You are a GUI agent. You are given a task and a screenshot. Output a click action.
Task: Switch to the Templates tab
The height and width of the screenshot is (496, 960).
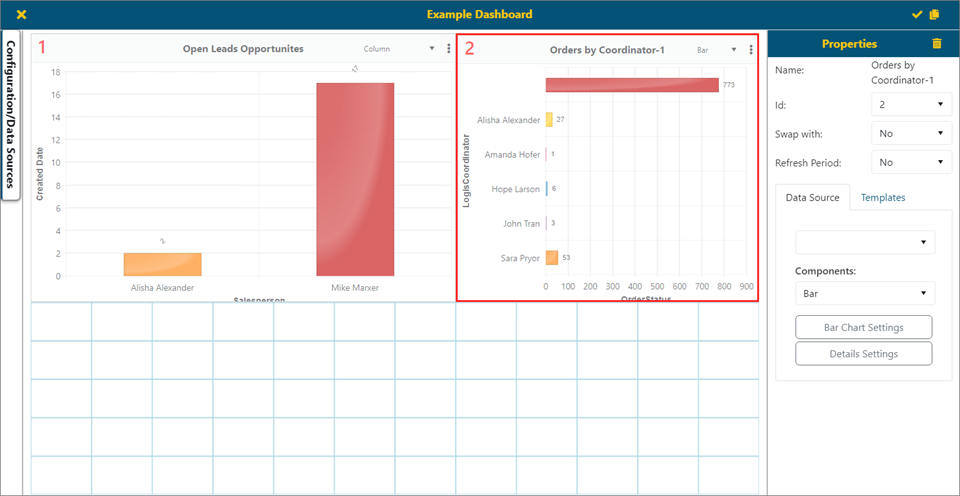883,198
